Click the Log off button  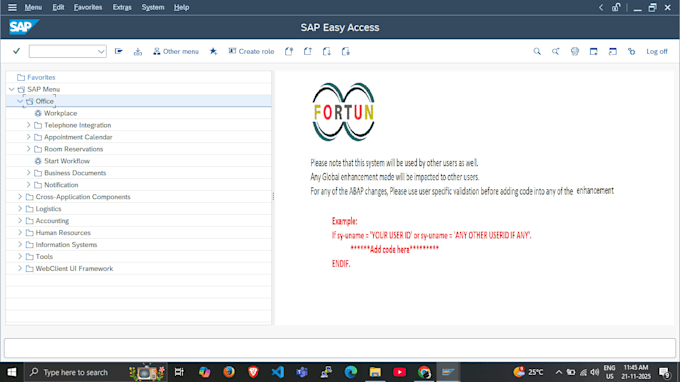coord(657,51)
